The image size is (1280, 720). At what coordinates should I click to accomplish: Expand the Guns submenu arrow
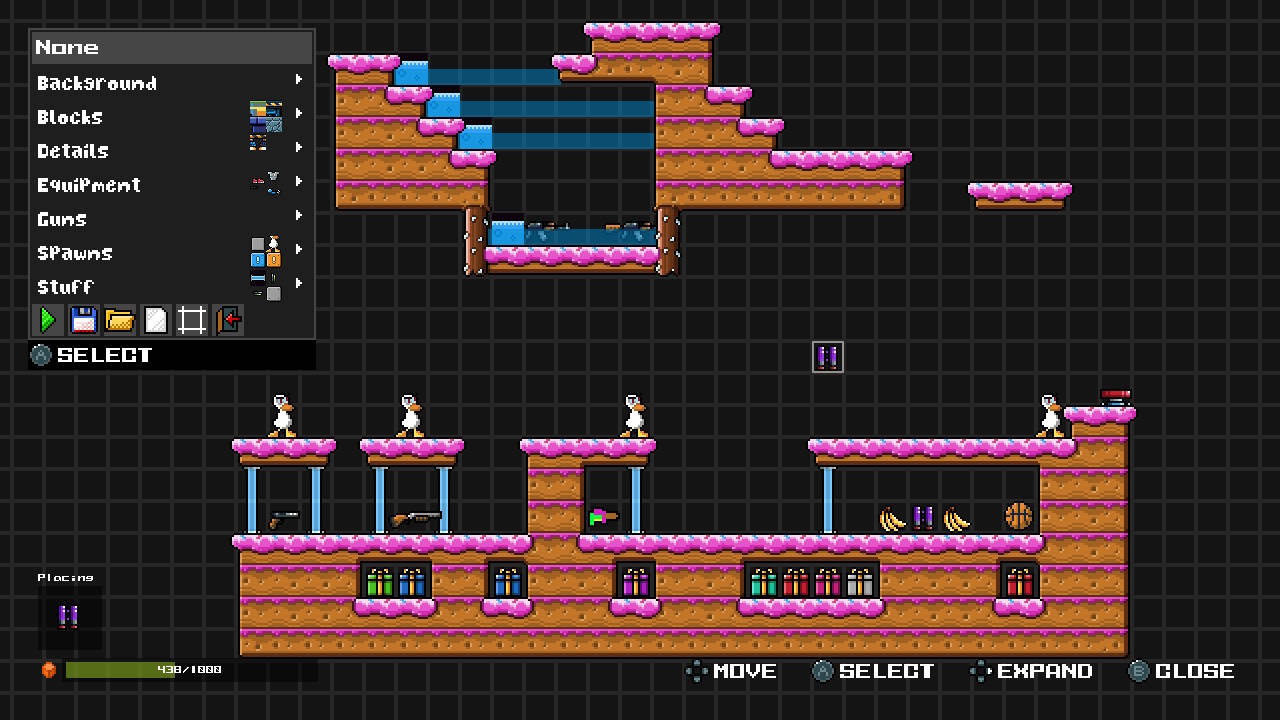coord(298,216)
